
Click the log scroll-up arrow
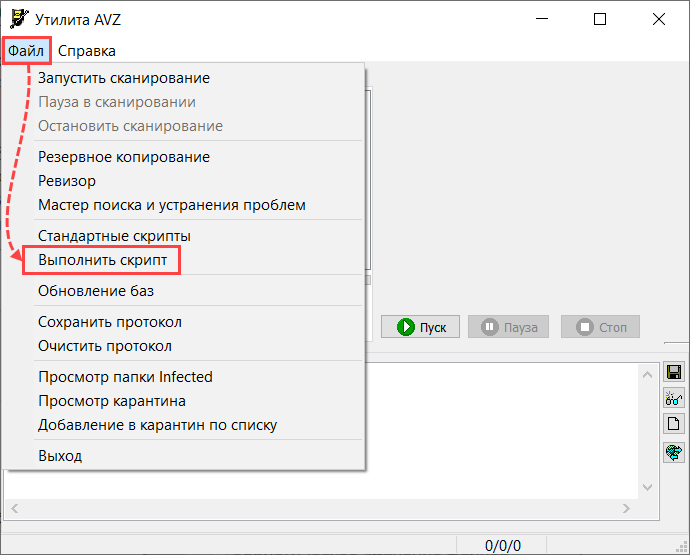pos(647,375)
